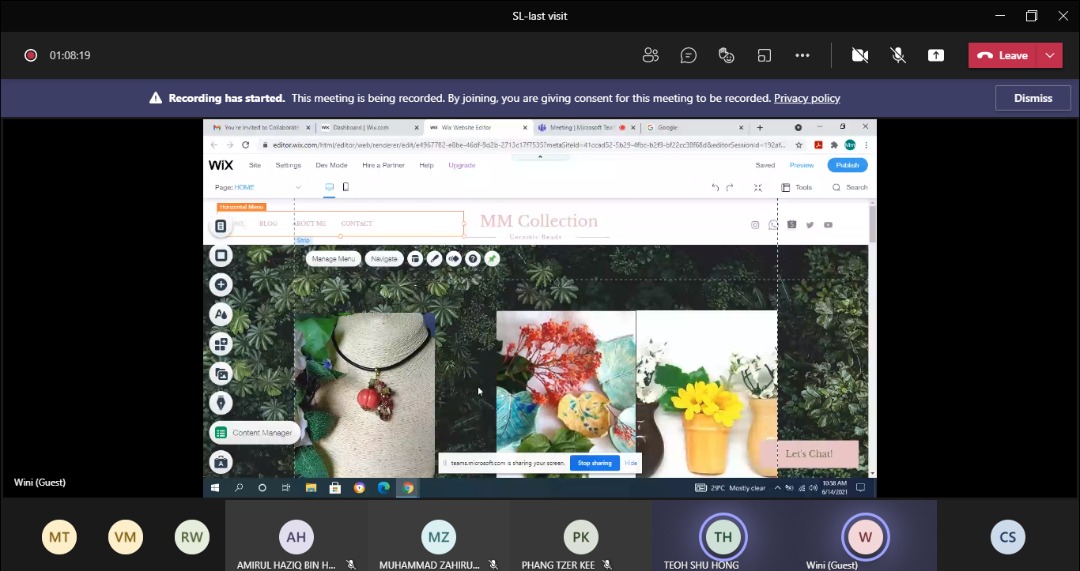Open Wix Media sidebar icon
The height and width of the screenshot is (571, 1080).
coord(220,373)
